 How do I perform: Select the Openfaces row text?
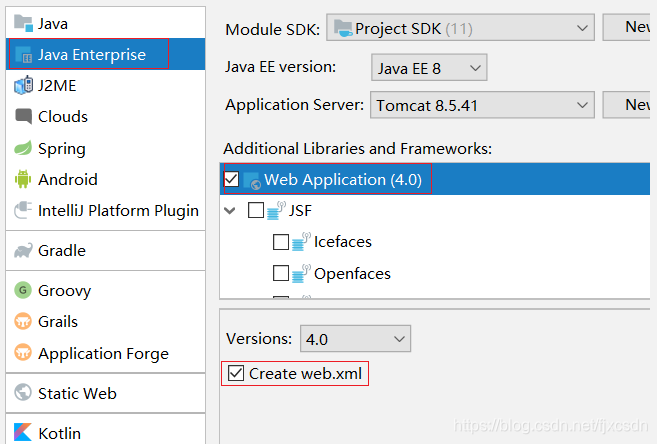(352, 274)
